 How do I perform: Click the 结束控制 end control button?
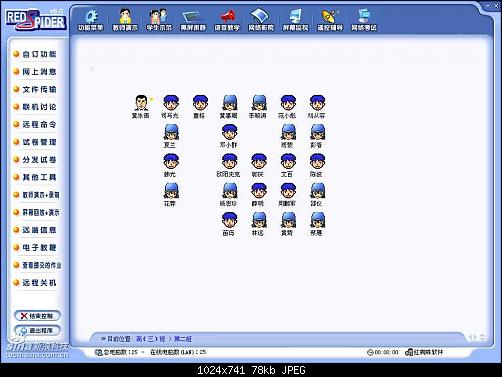point(37,316)
